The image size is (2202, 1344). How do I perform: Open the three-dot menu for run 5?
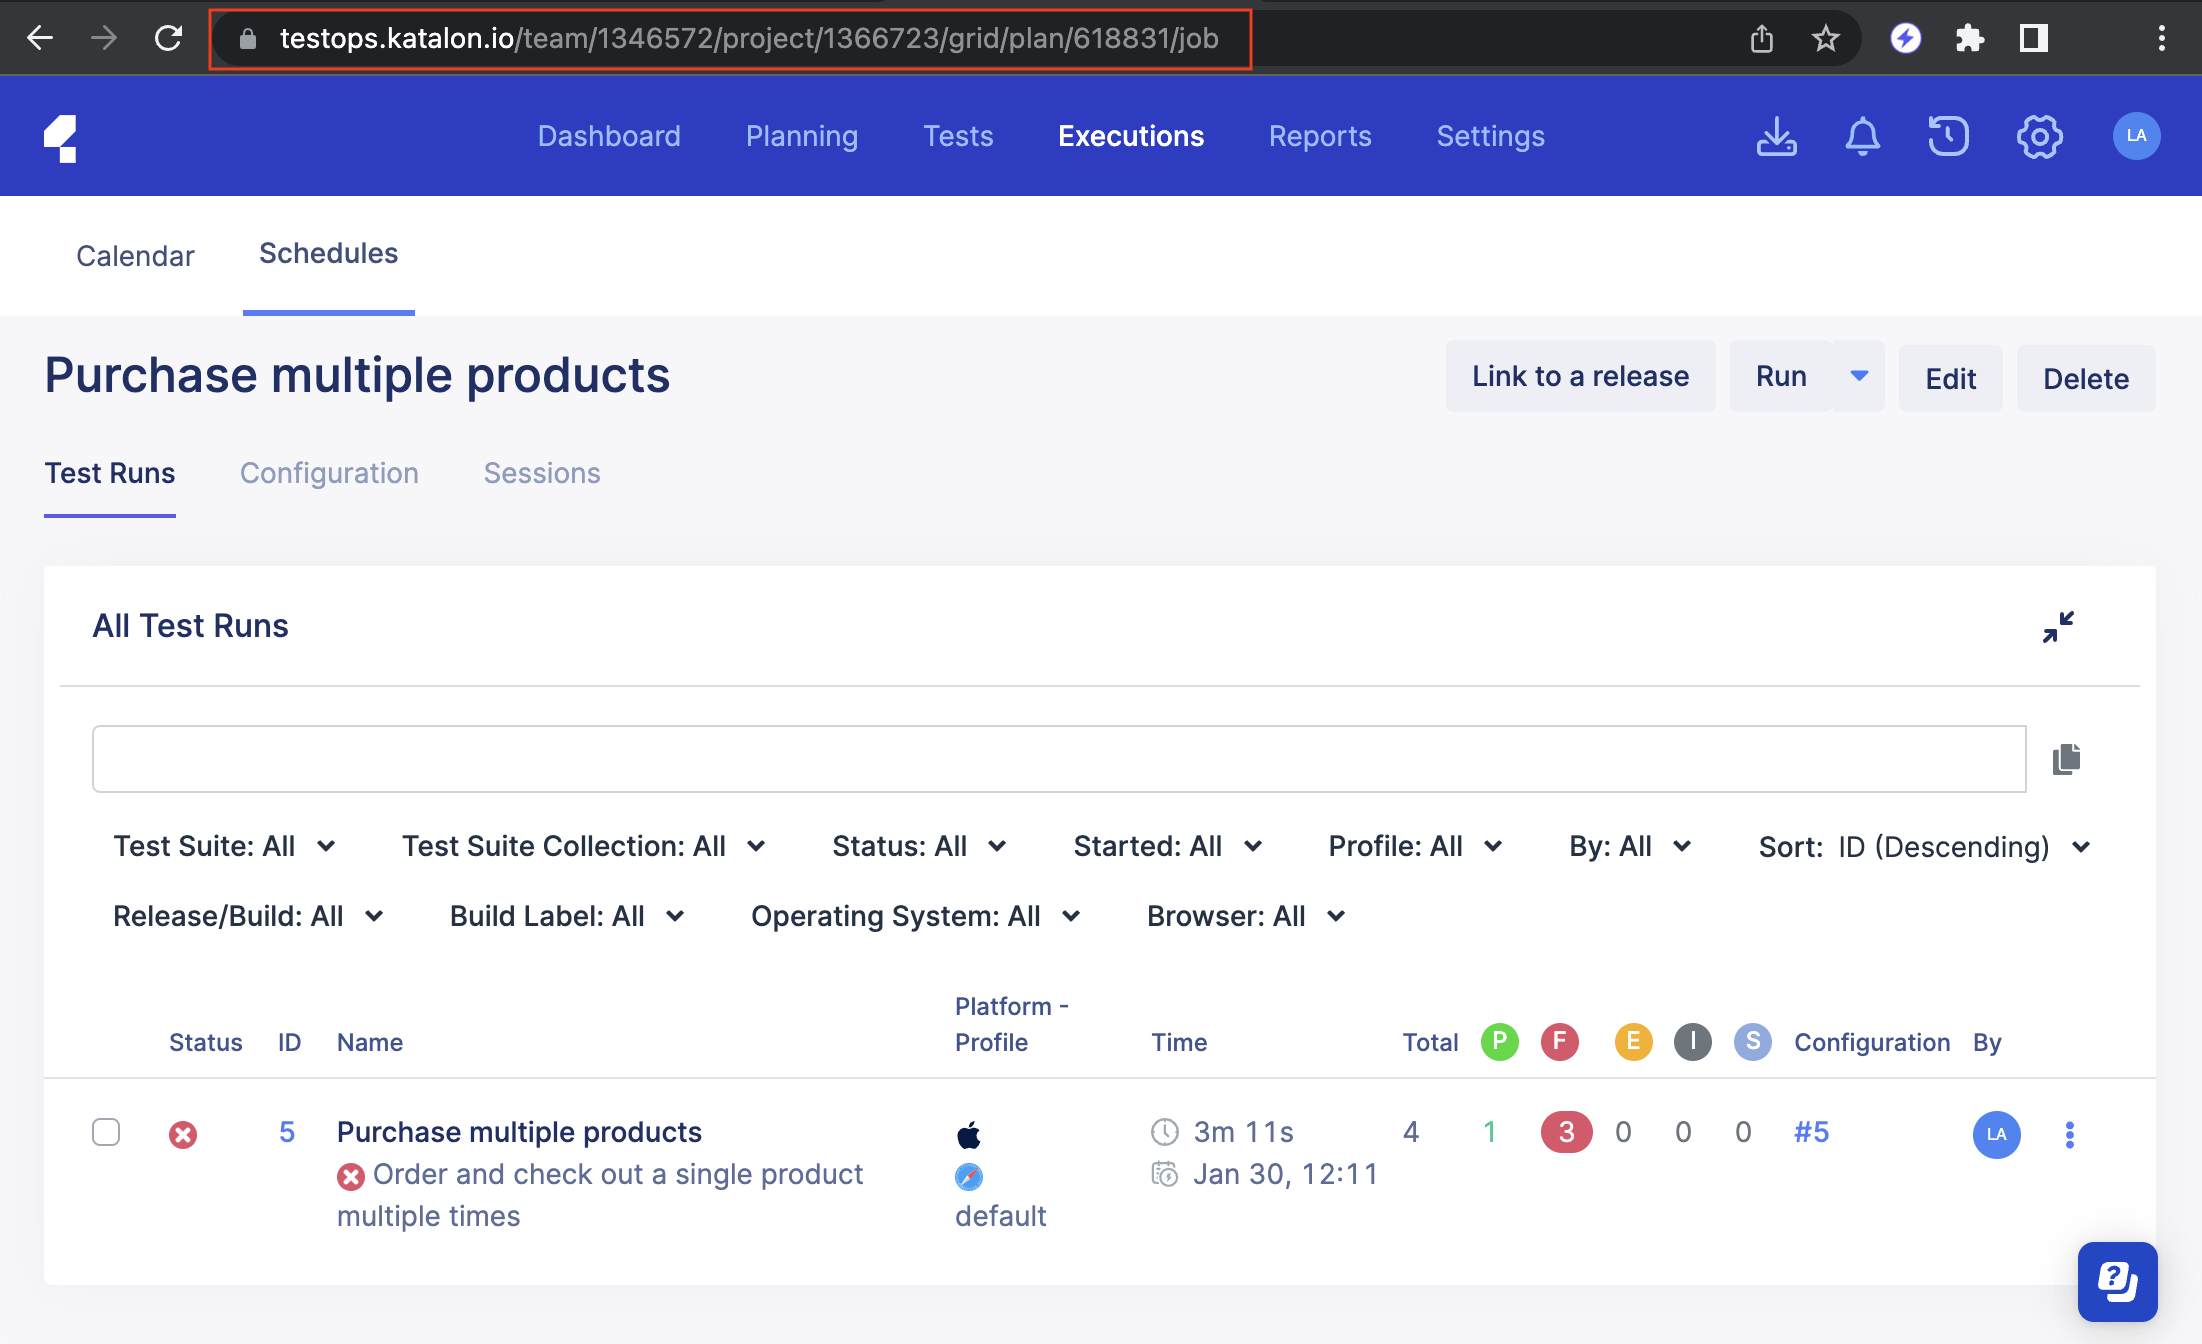click(2069, 1134)
